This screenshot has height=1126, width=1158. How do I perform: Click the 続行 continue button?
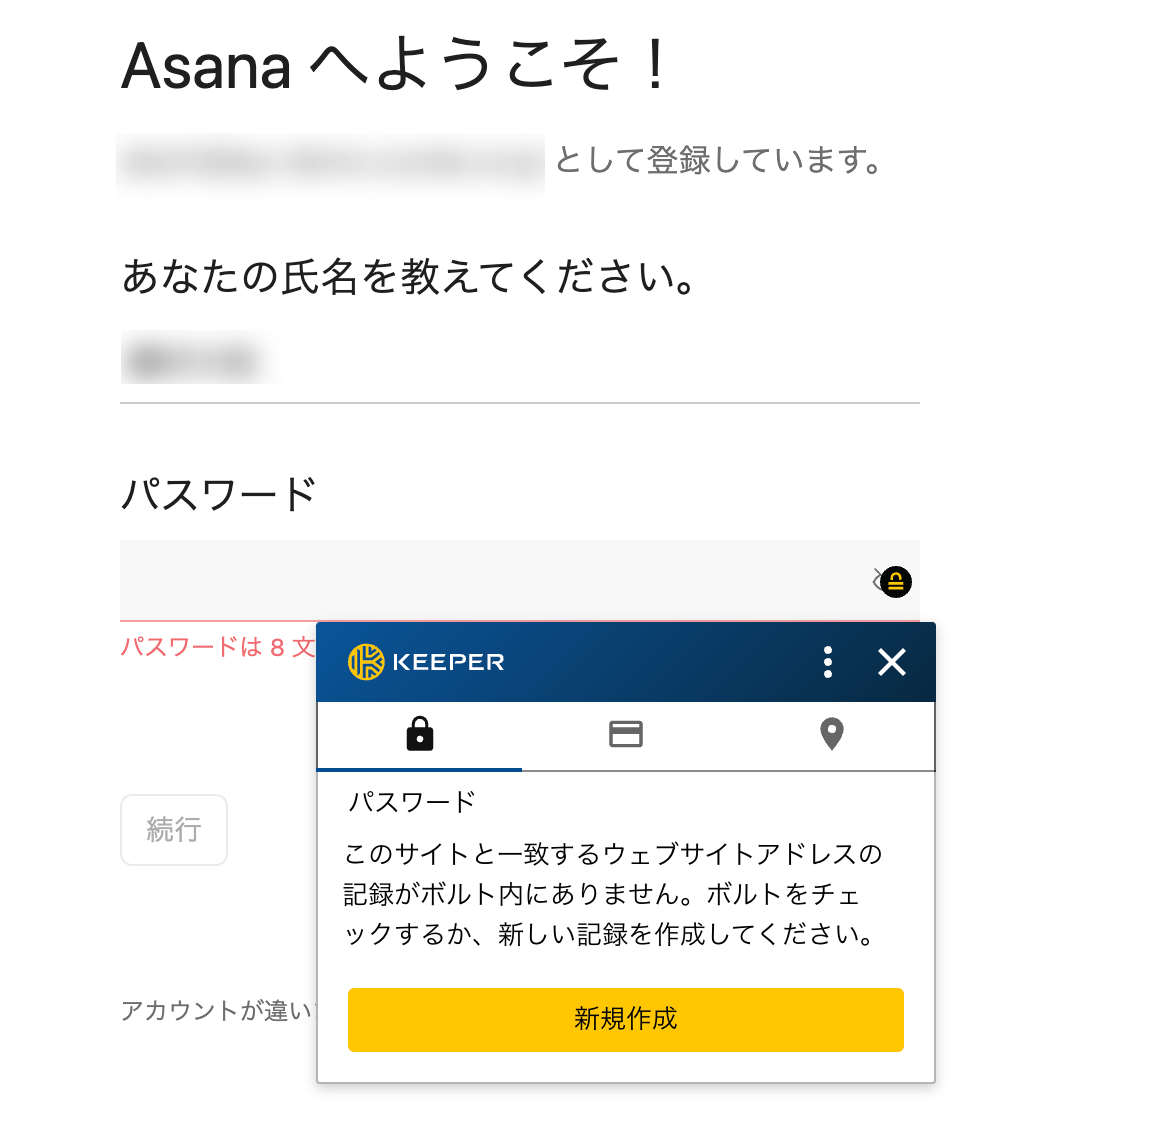[x=174, y=830]
